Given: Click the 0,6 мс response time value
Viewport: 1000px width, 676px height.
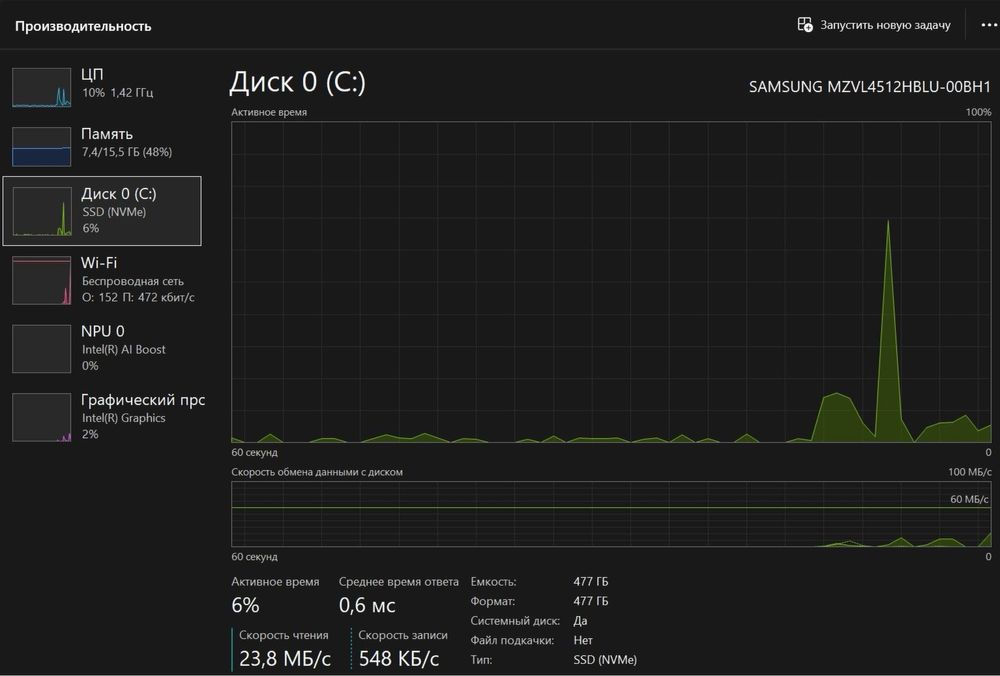Looking at the screenshot, I should [x=367, y=605].
